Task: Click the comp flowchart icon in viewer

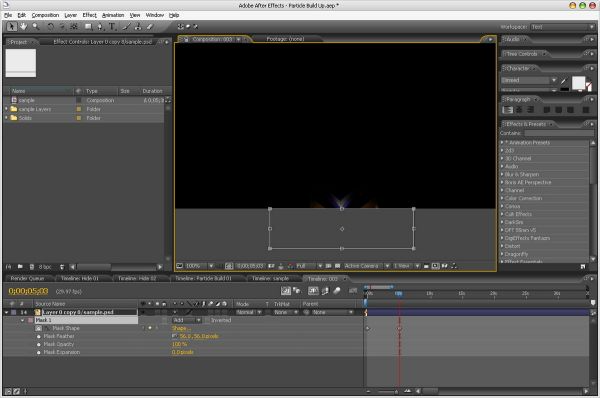Action: pos(454,266)
